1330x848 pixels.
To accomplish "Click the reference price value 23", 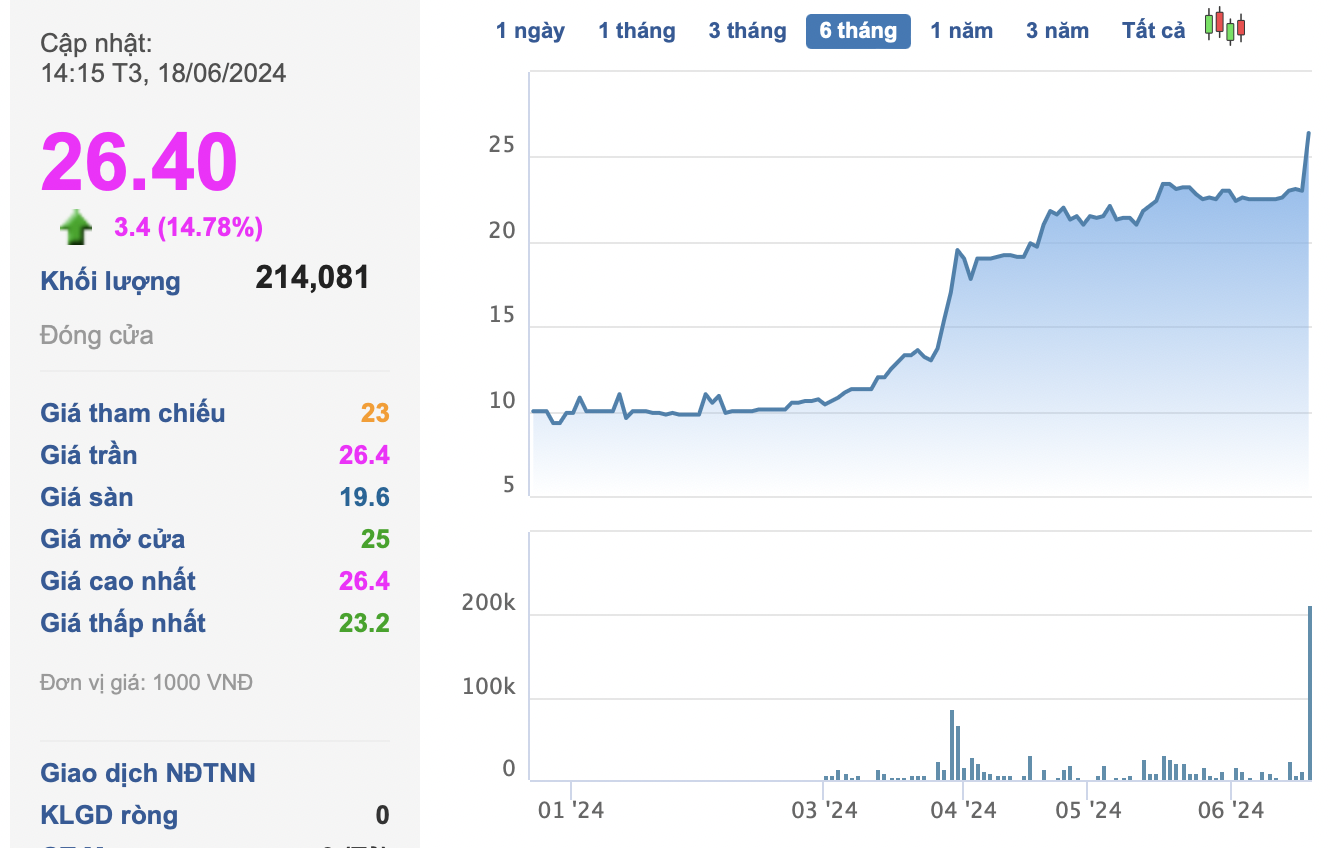I will point(375,413).
